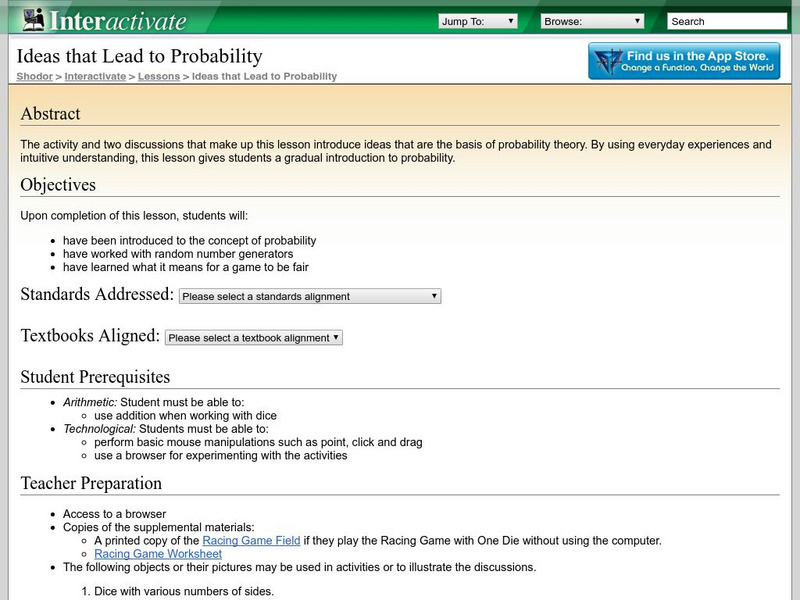Click 'have been introduced to the concept of probability'

(189, 241)
